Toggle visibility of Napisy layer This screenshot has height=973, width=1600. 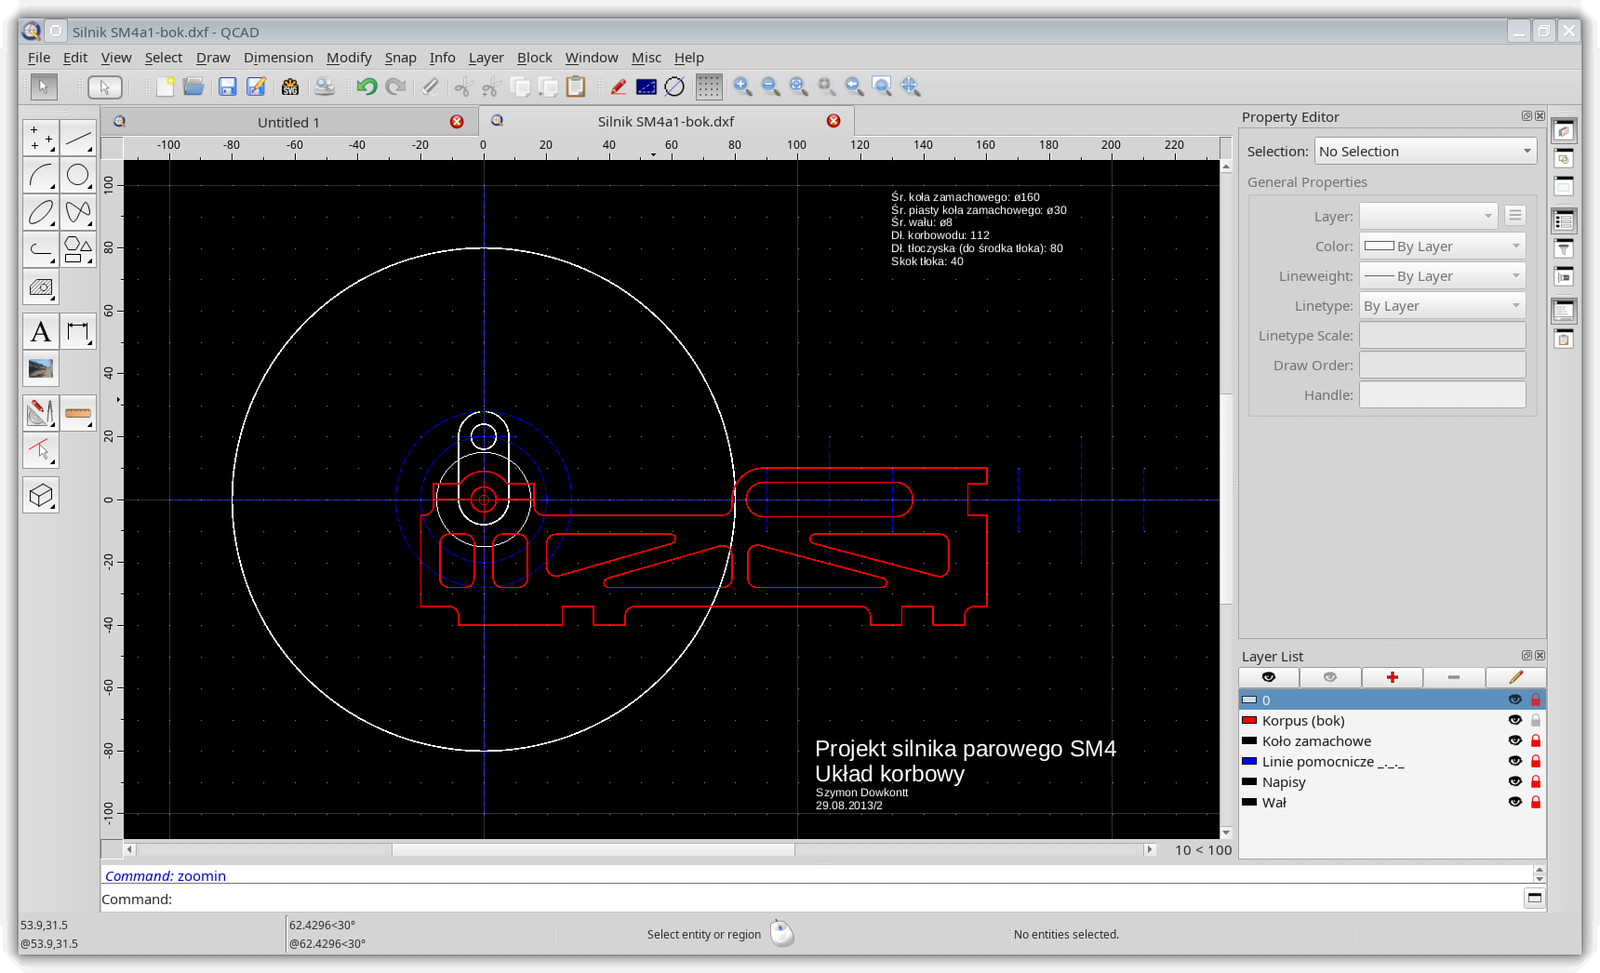coord(1514,782)
